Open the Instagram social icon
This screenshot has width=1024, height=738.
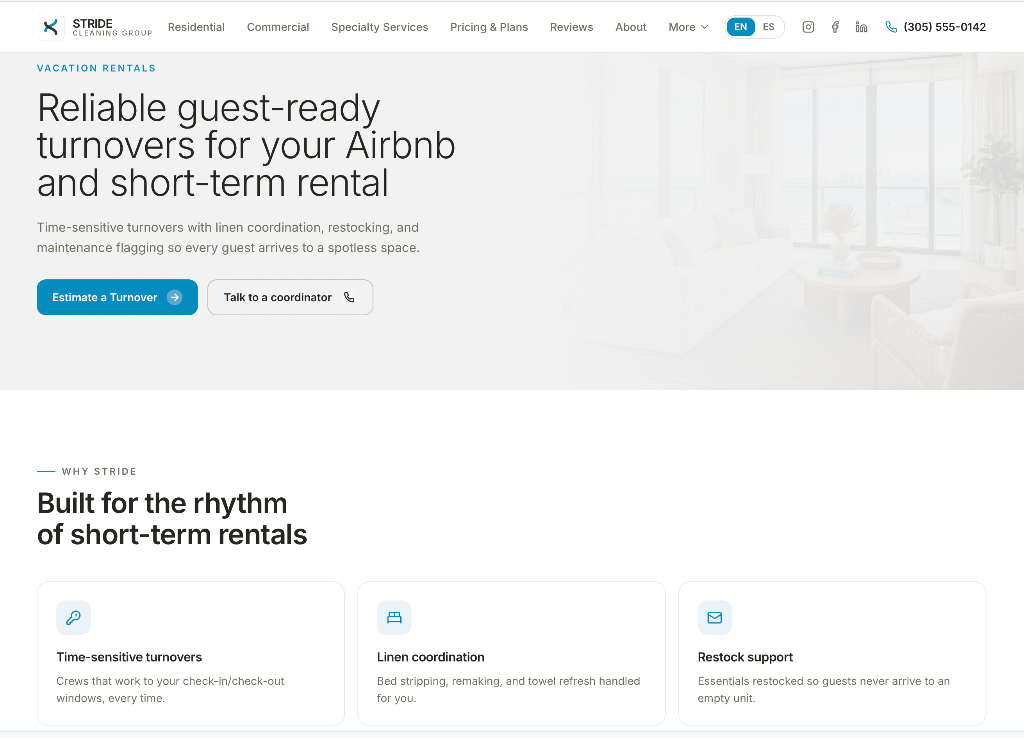pos(808,27)
